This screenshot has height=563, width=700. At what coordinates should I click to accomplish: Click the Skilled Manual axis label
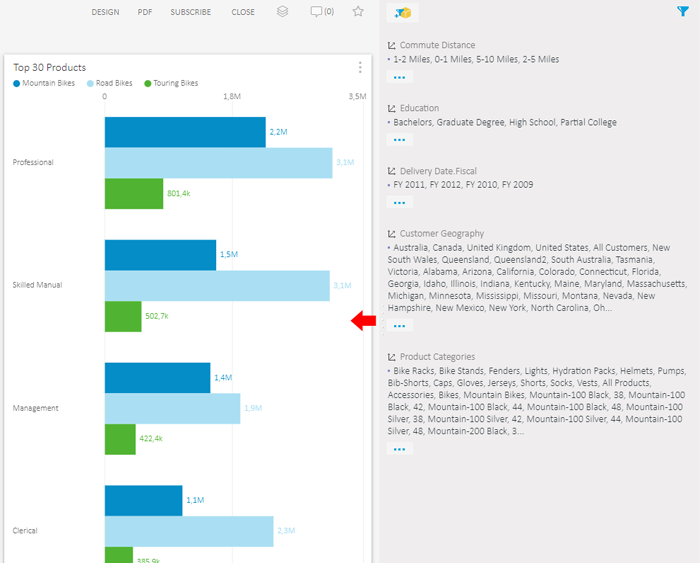click(x=38, y=285)
